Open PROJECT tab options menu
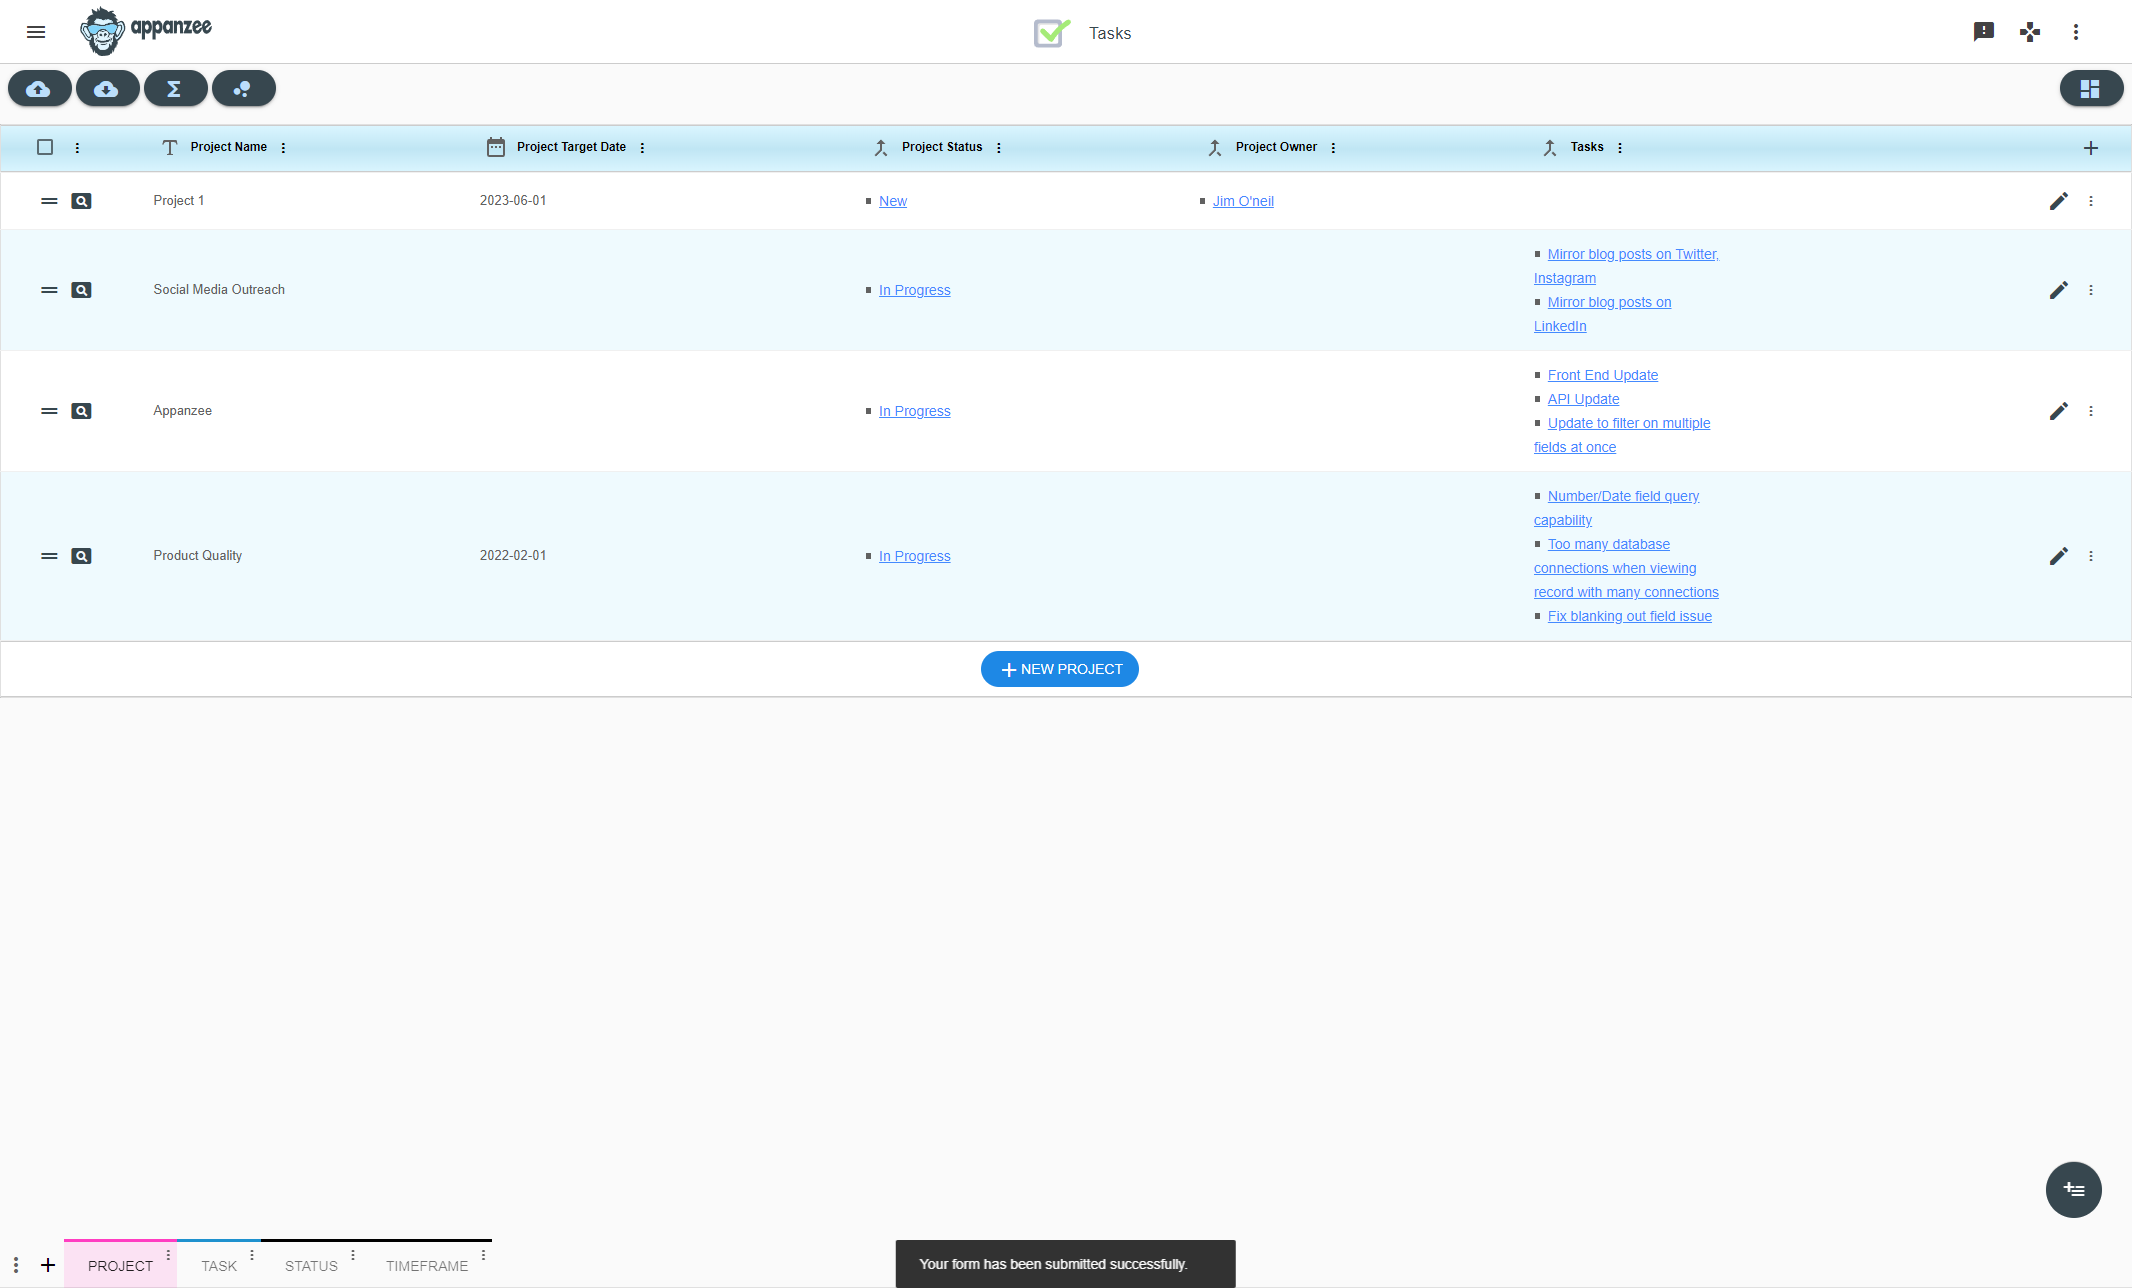 168,1254
